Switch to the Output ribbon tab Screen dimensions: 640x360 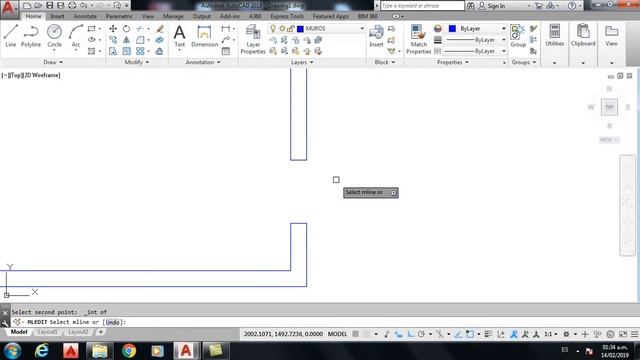coord(202,16)
